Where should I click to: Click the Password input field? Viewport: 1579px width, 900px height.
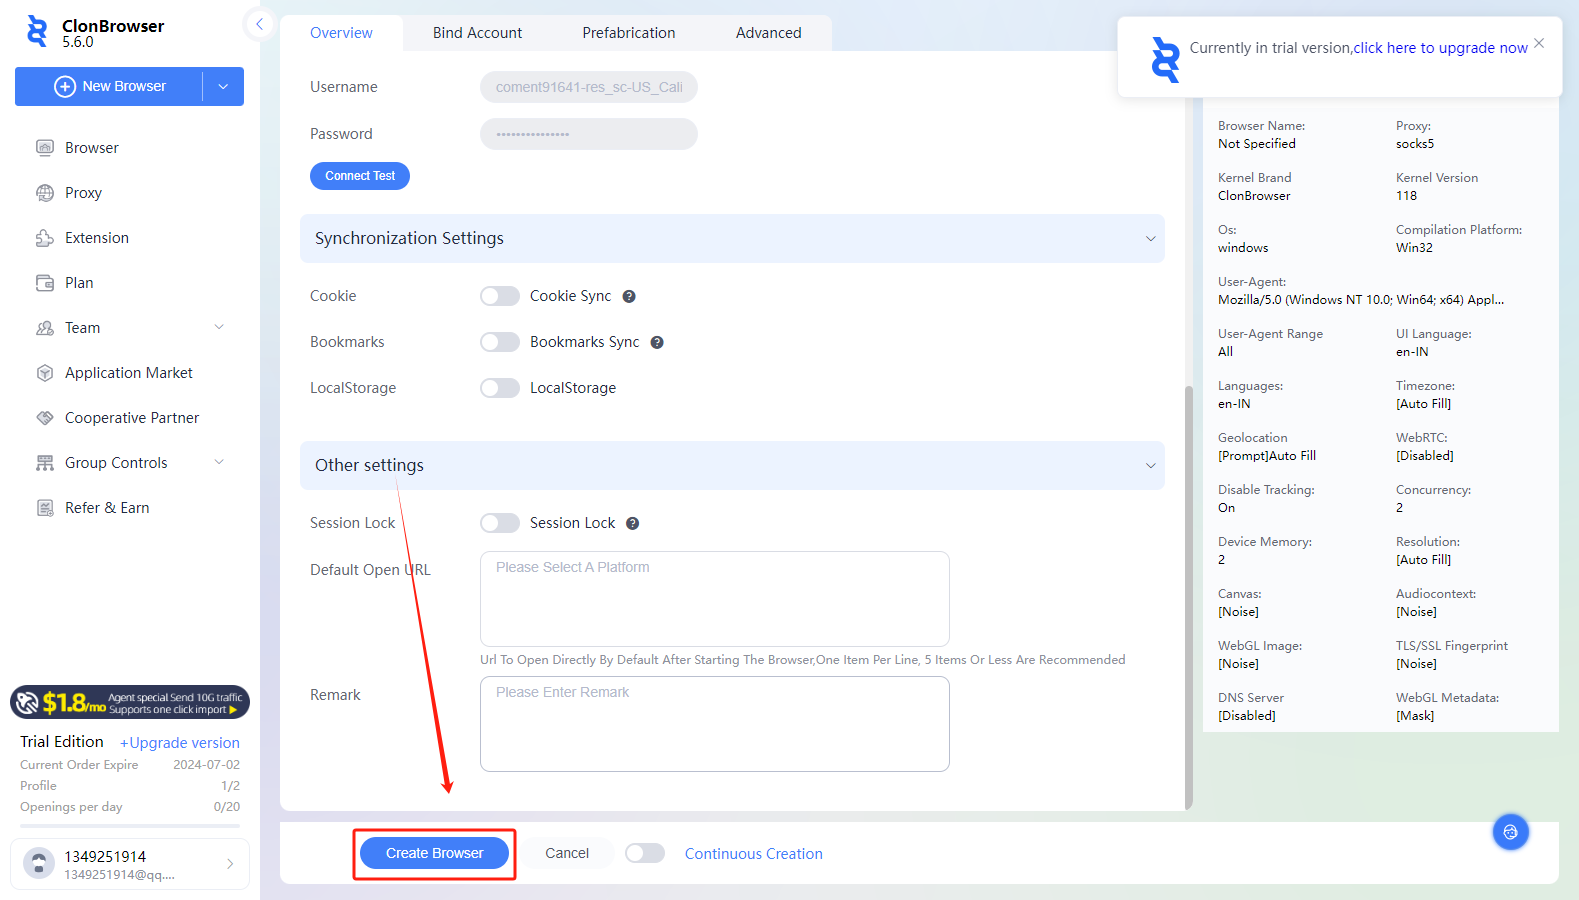coord(589,134)
